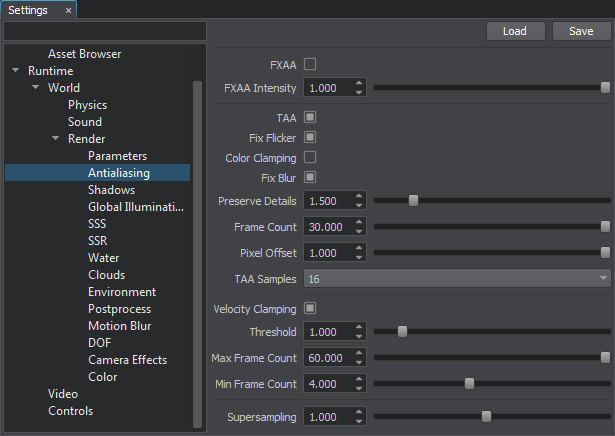The height and width of the screenshot is (436, 615).
Task: Click the Min Frame Count slider handle
Action: coord(469,383)
